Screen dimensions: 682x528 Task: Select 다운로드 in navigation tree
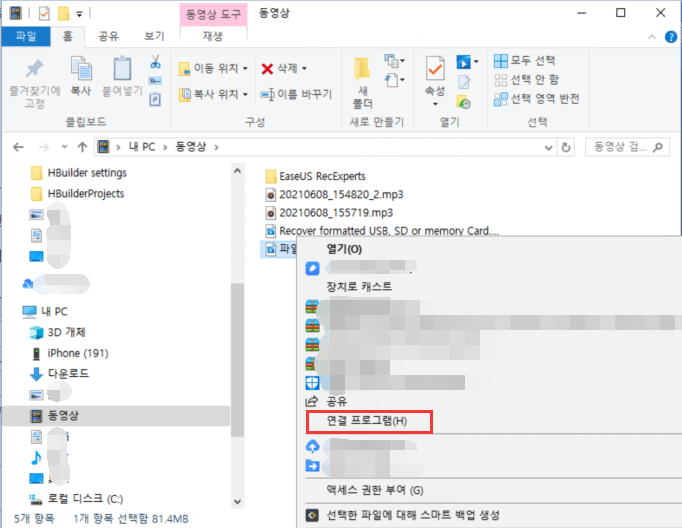coord(59,374)
